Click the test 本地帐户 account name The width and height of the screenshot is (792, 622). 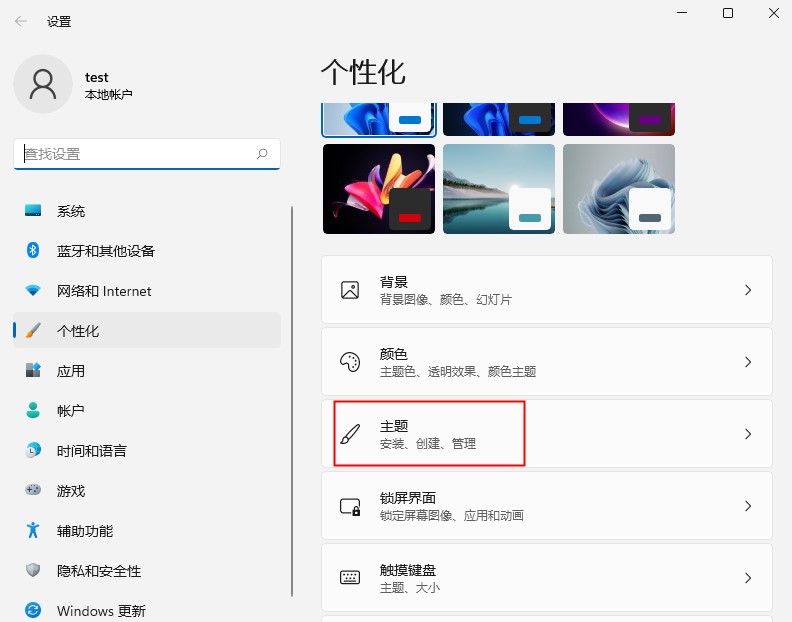point(109,85)
